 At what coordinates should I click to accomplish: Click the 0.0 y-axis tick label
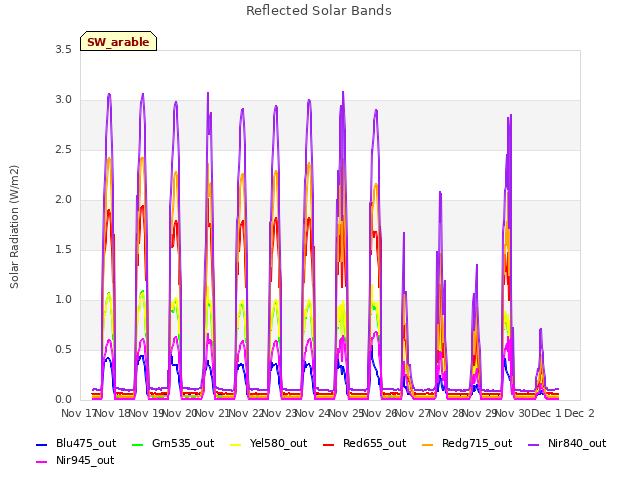pyautogui.click(x=64, y=400)
